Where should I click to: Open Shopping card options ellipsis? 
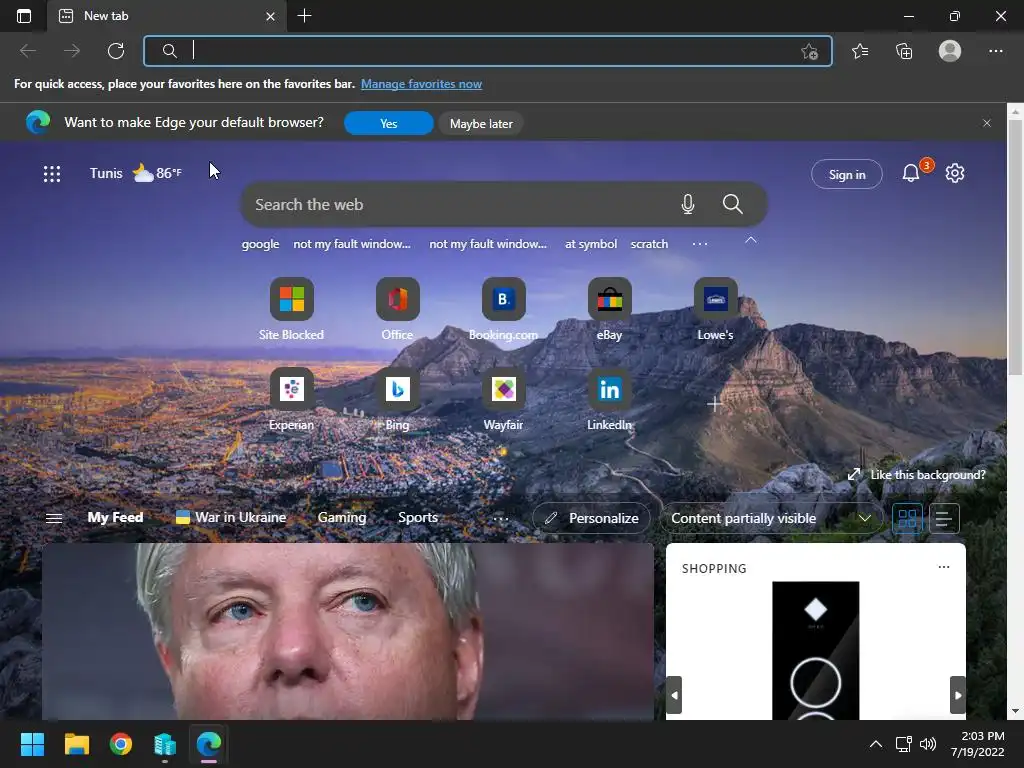tap(944, 567)
